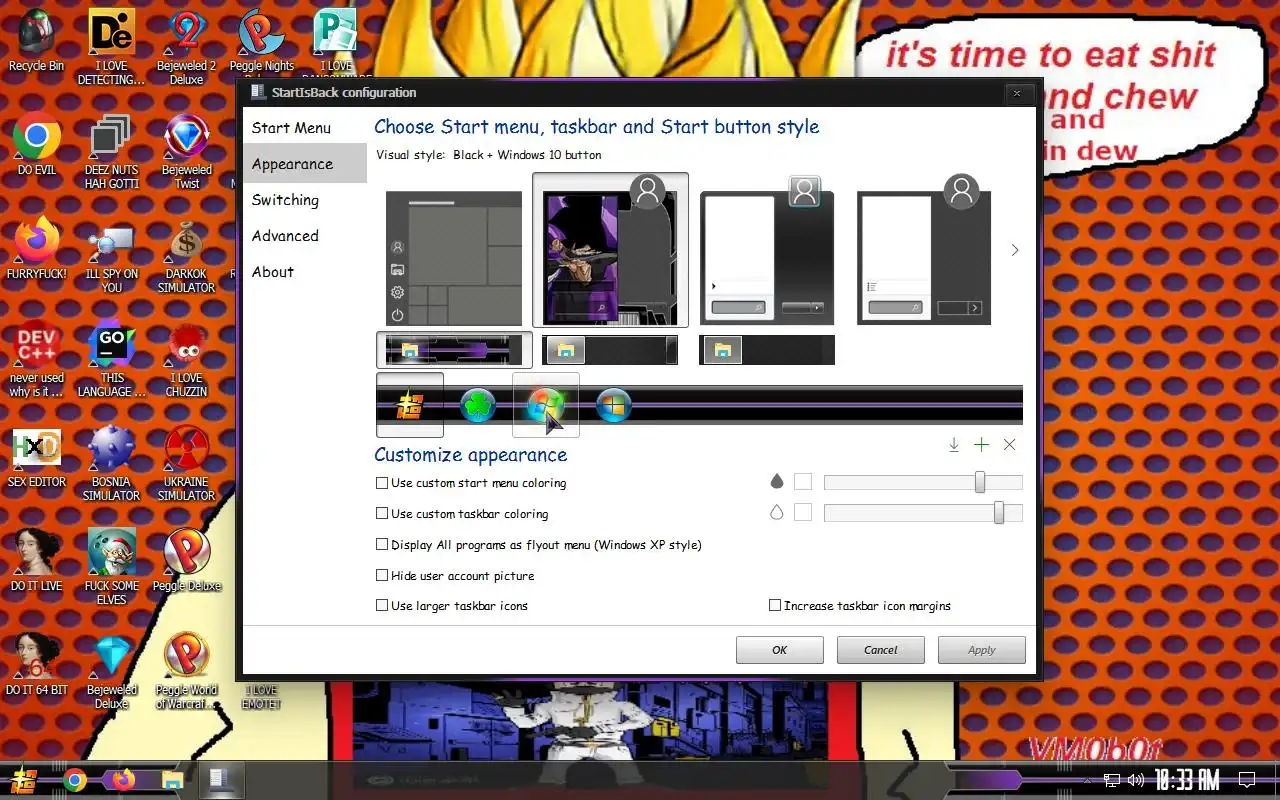Open DO IT 64 BIT desktop shortcut
Viewport: 1280px width, 800px height.
pyautogui.click(x=37, y=665)
